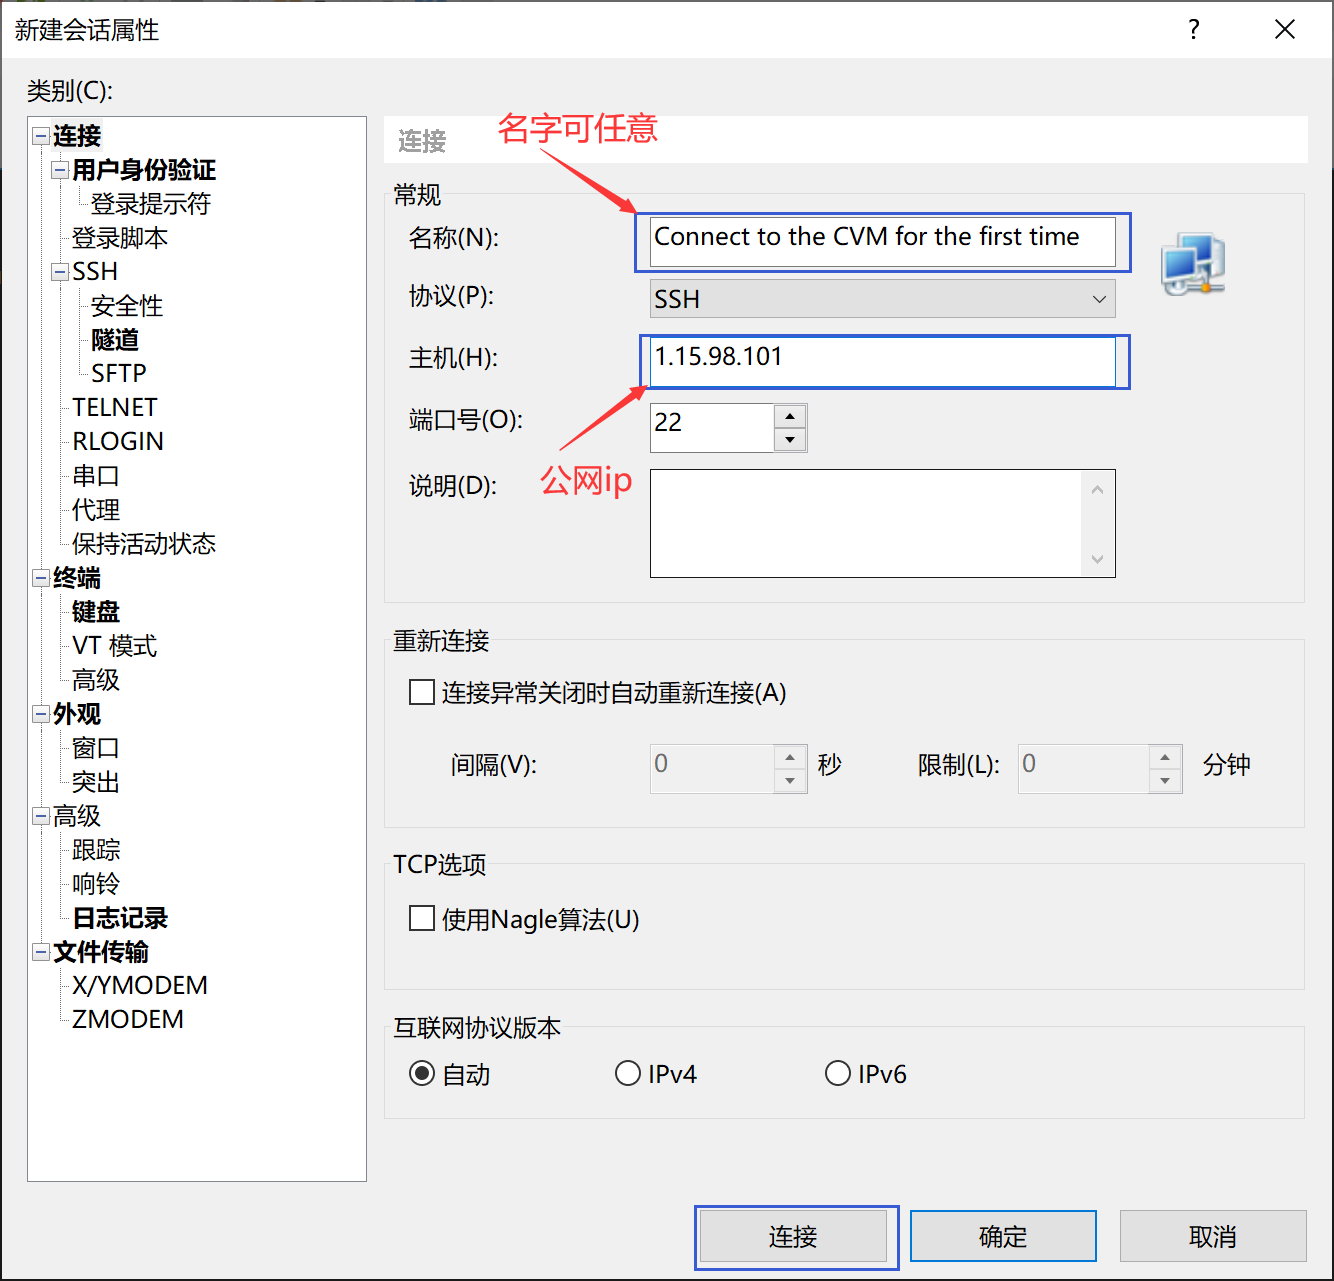The height and width of the screenshot is (1281, 1334).
Task: Select the 自动 protocol version radio
Action: click(422, 1074)
